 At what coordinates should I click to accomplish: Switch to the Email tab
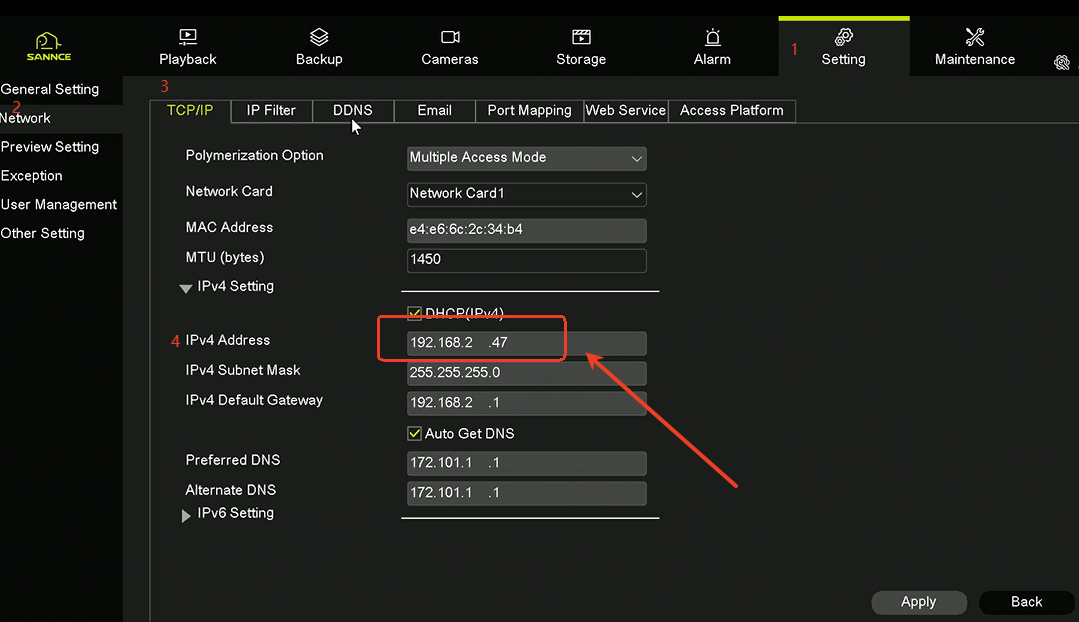(435, 111)
